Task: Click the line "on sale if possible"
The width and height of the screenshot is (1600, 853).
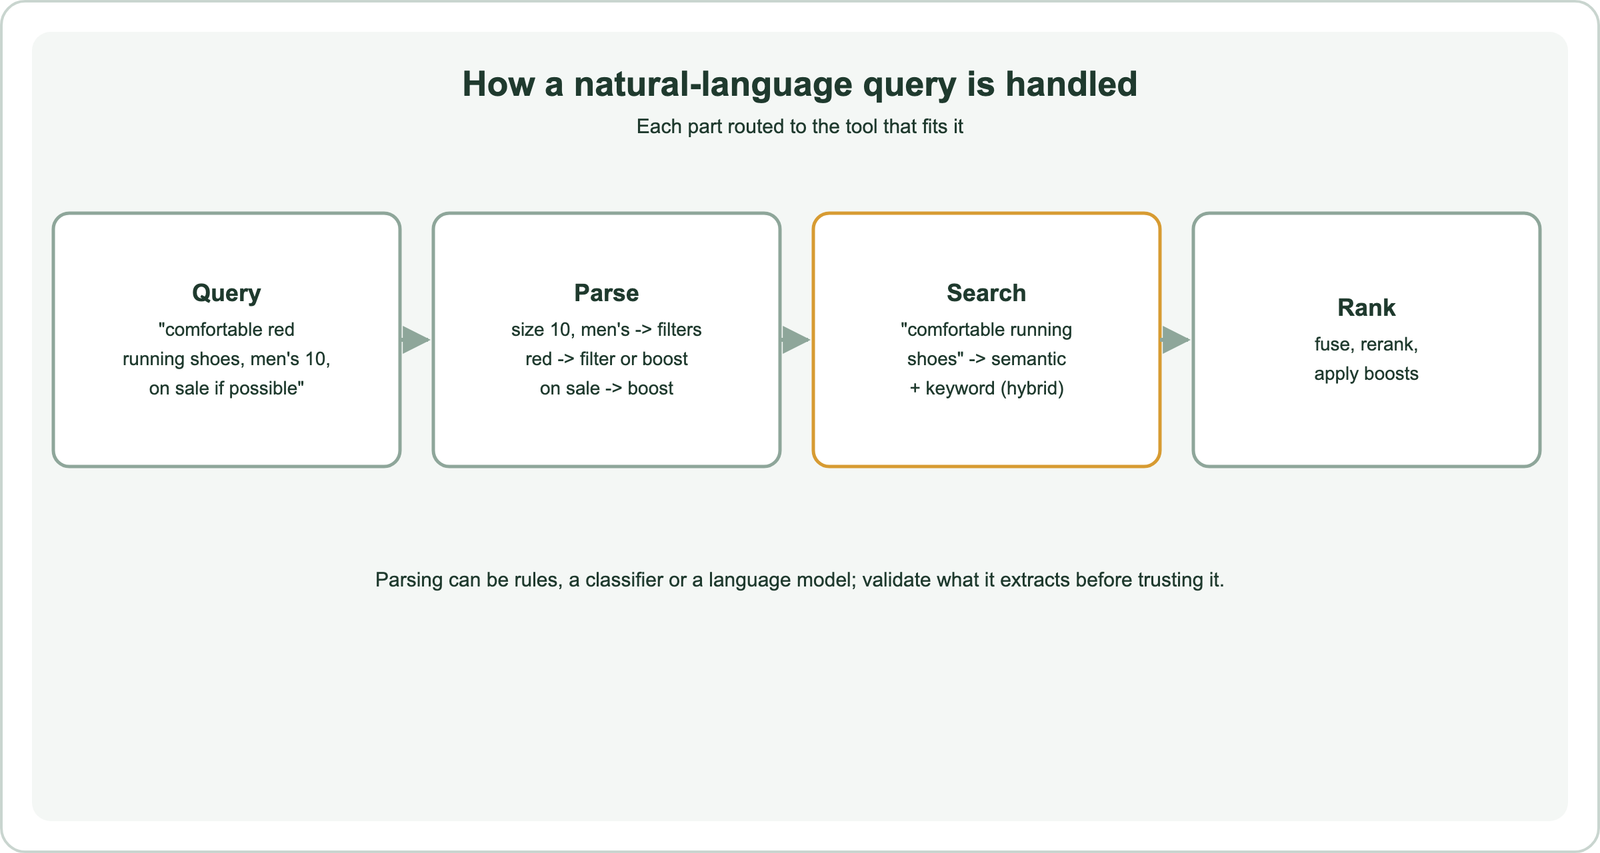Action: (226, 388)
